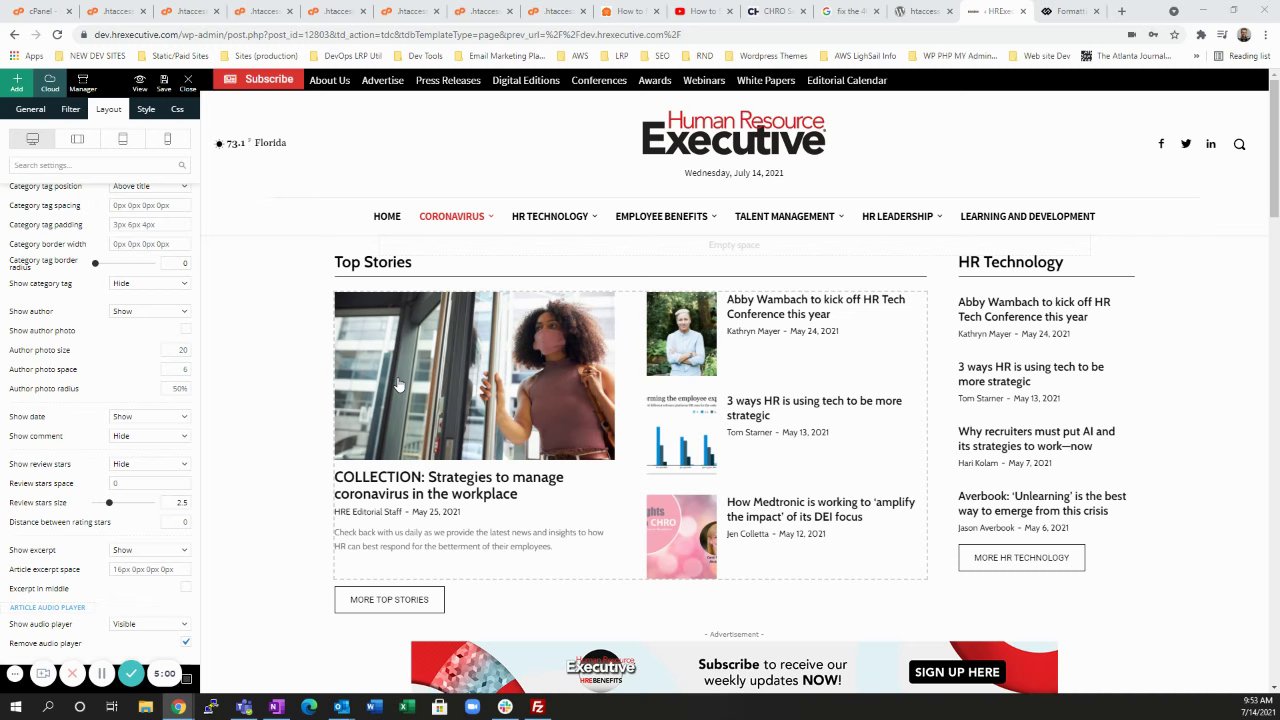The height and width of the screenshot is (720, 1280).
Task: Click the Sign Up Here banner button
Action: coord(957,672)
